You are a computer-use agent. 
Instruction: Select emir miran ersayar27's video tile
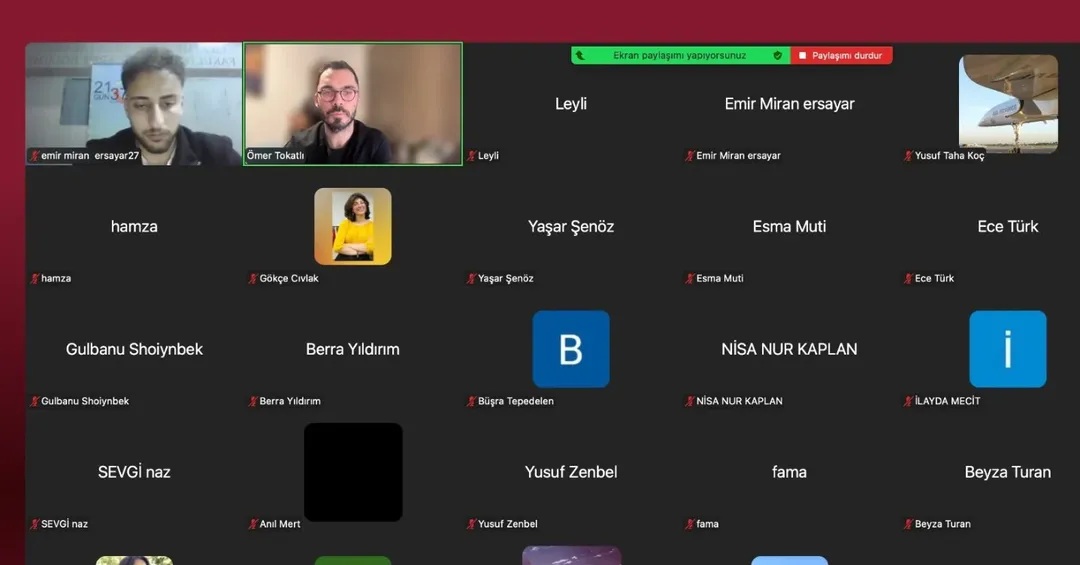(134, 103)
